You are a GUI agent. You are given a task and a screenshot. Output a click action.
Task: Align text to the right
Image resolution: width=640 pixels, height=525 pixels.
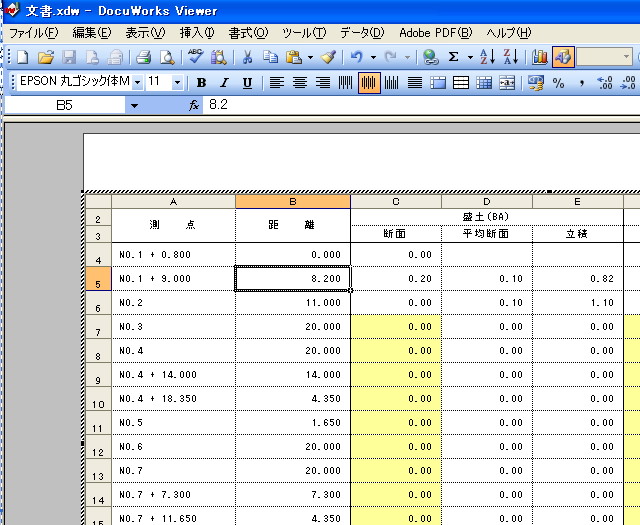click(x=323, y=83)
